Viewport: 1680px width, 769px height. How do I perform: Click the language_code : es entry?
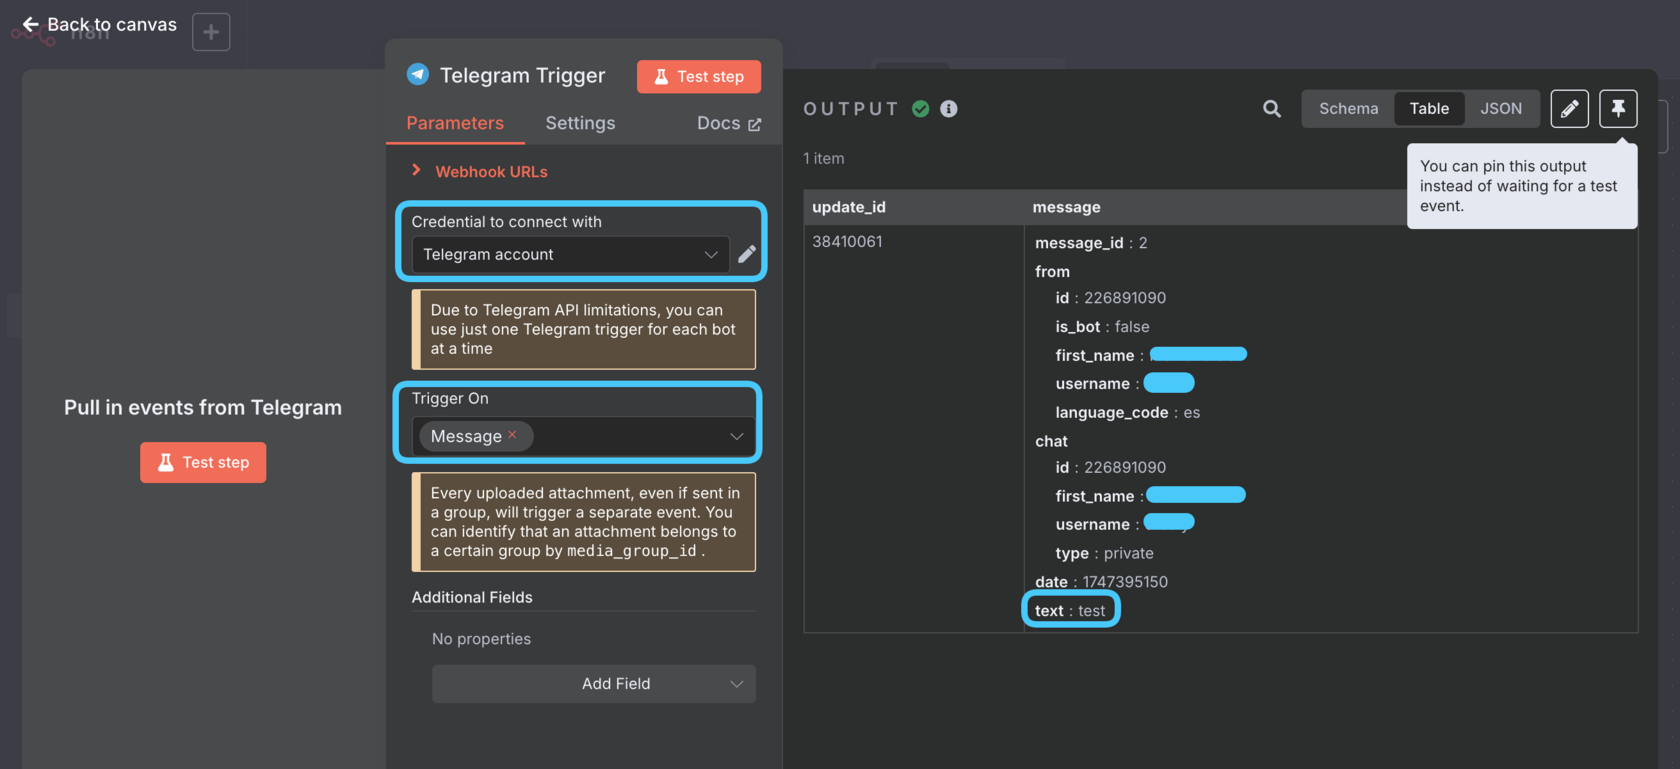tap(1128, 412)
